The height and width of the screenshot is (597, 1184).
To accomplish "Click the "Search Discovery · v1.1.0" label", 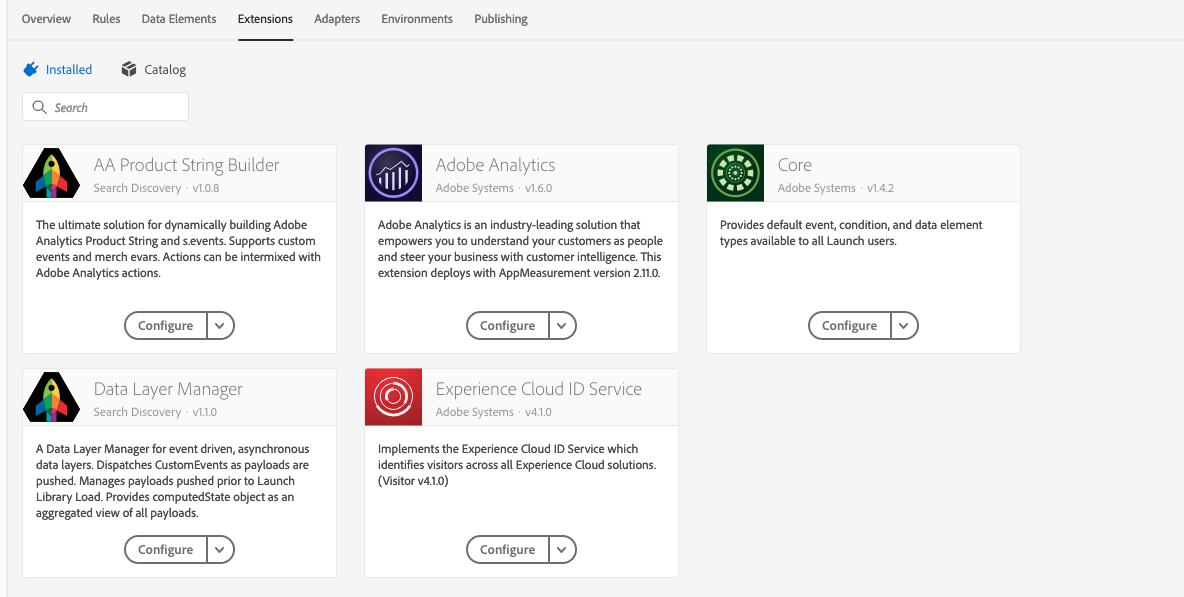I will point(156,412).
